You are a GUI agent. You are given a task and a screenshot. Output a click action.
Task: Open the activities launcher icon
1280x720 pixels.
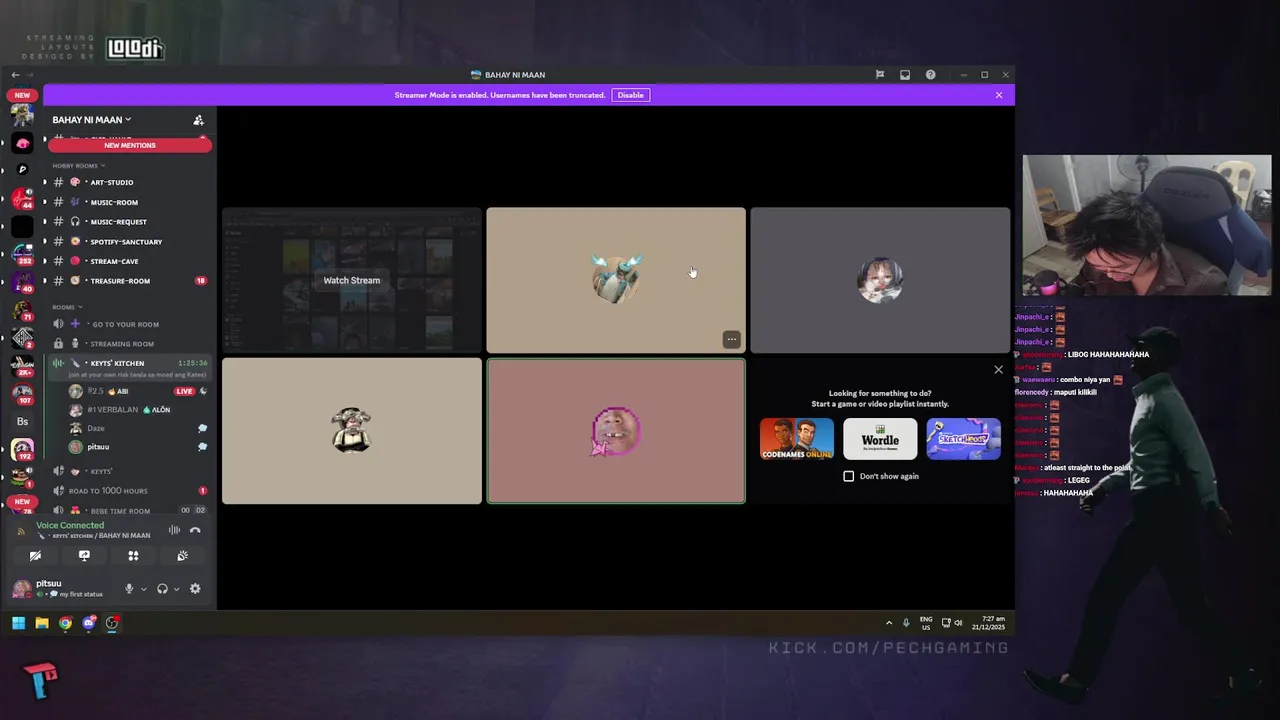(133, 555)
